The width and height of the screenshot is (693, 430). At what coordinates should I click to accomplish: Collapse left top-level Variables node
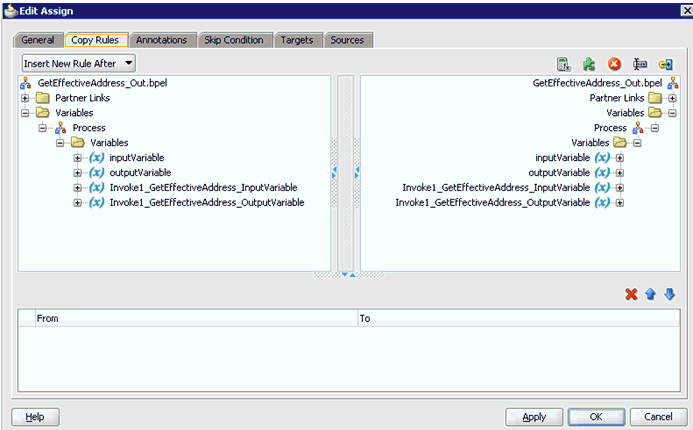pyautogui.click(x=25, y=113)
